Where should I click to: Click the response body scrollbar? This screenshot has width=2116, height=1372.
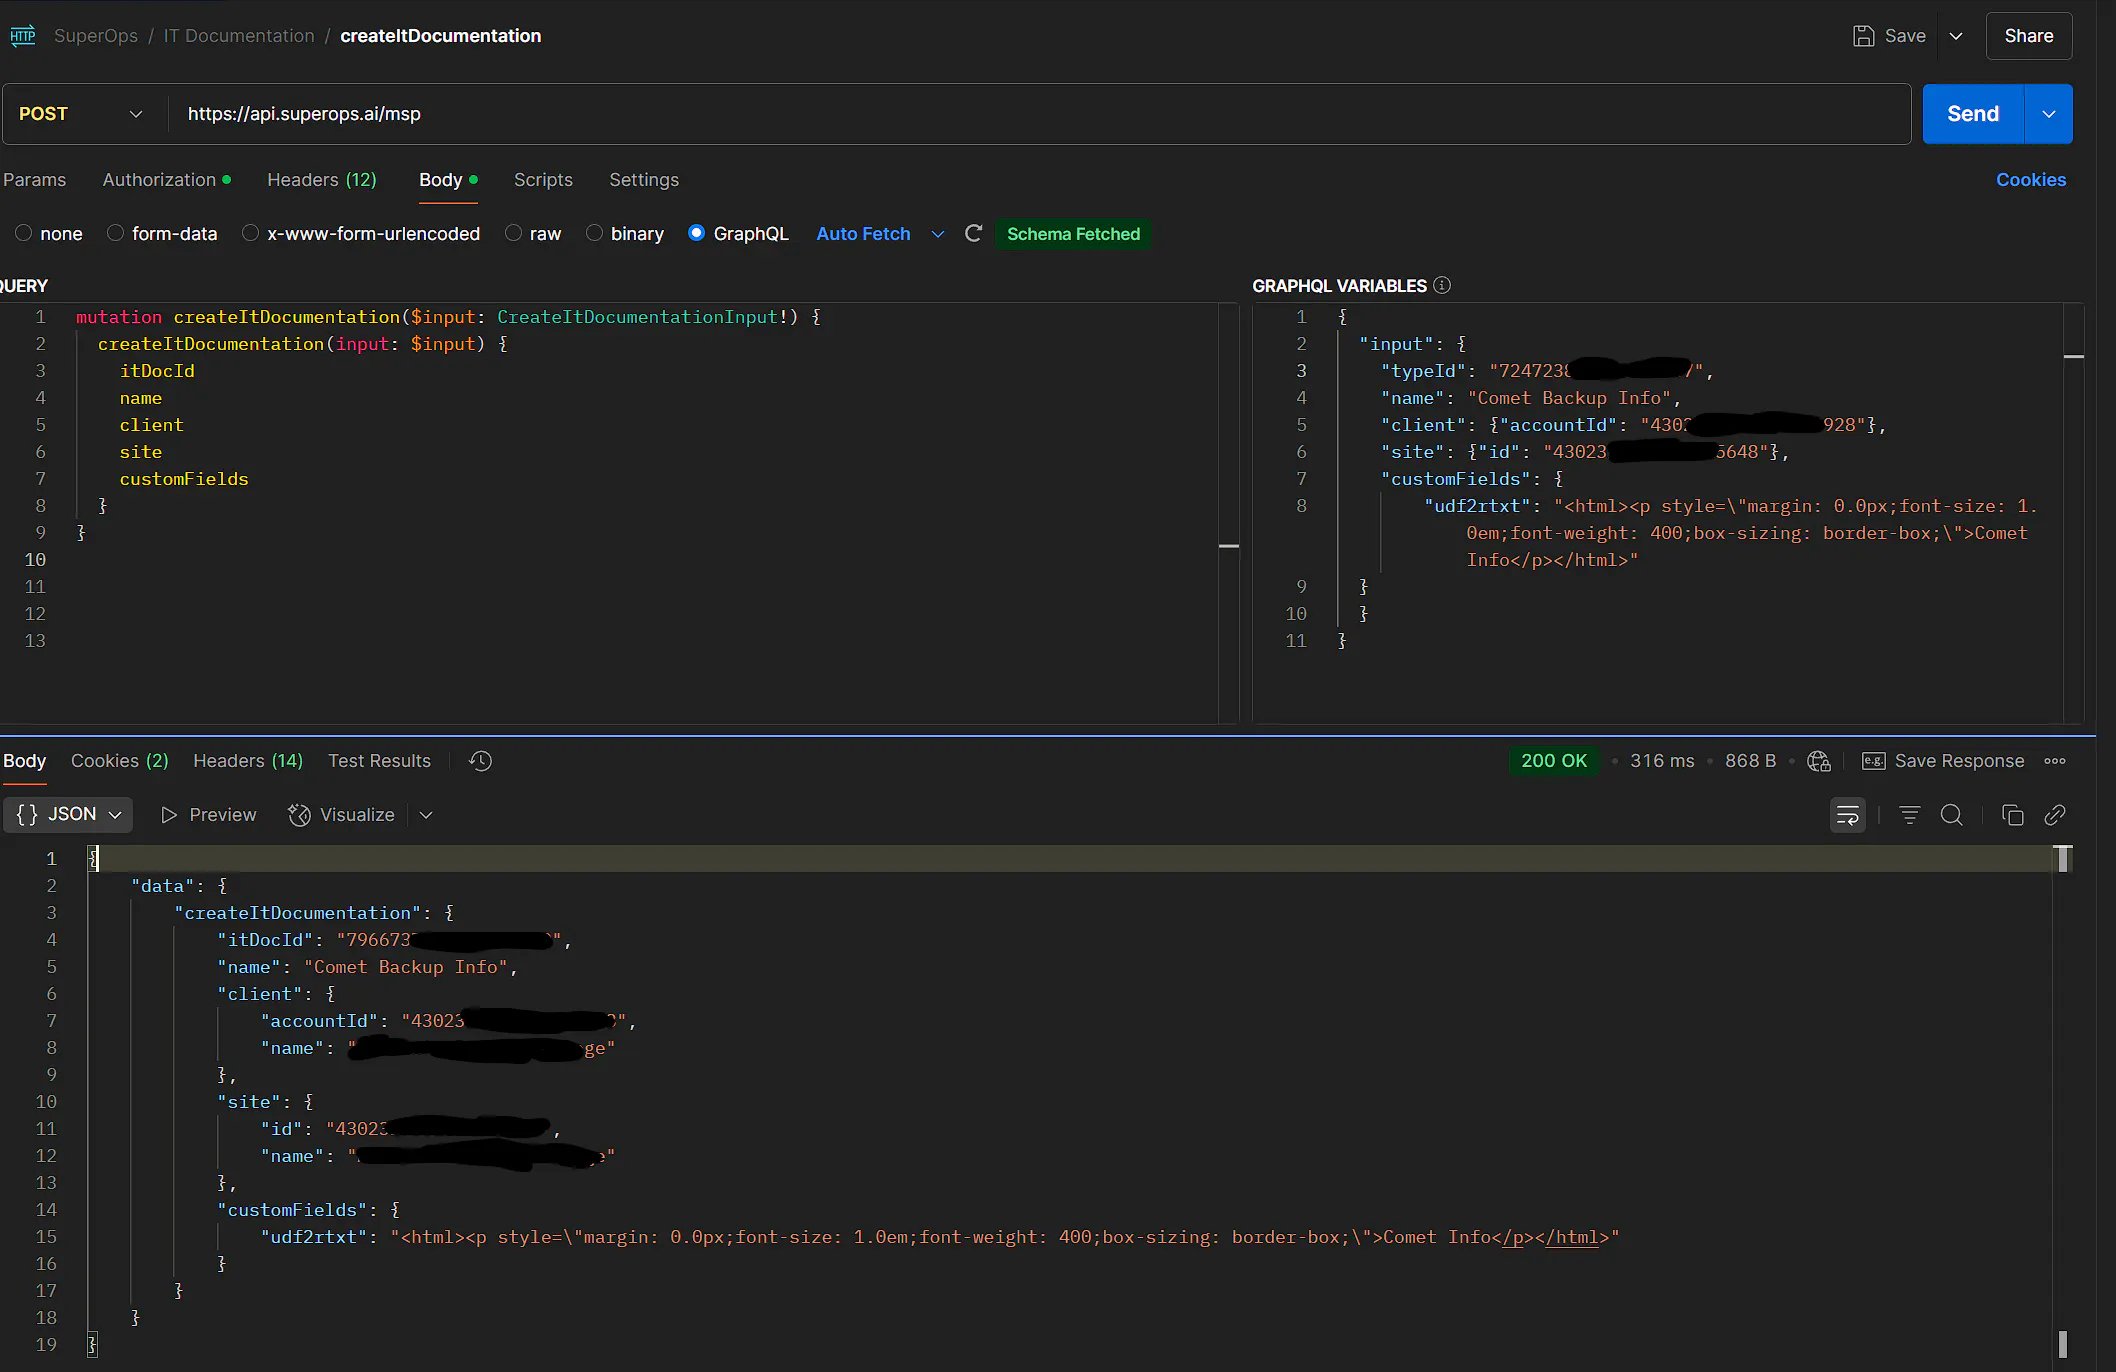[x=2062, y=1100]
